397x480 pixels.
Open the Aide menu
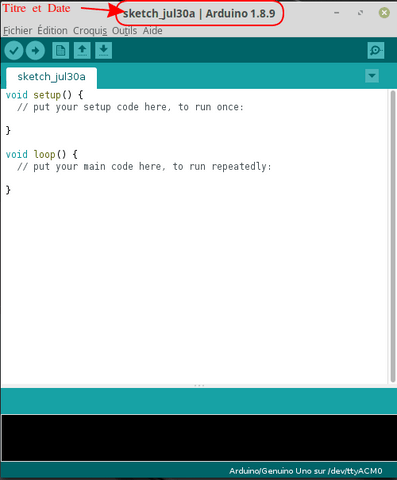pos(153,31)
